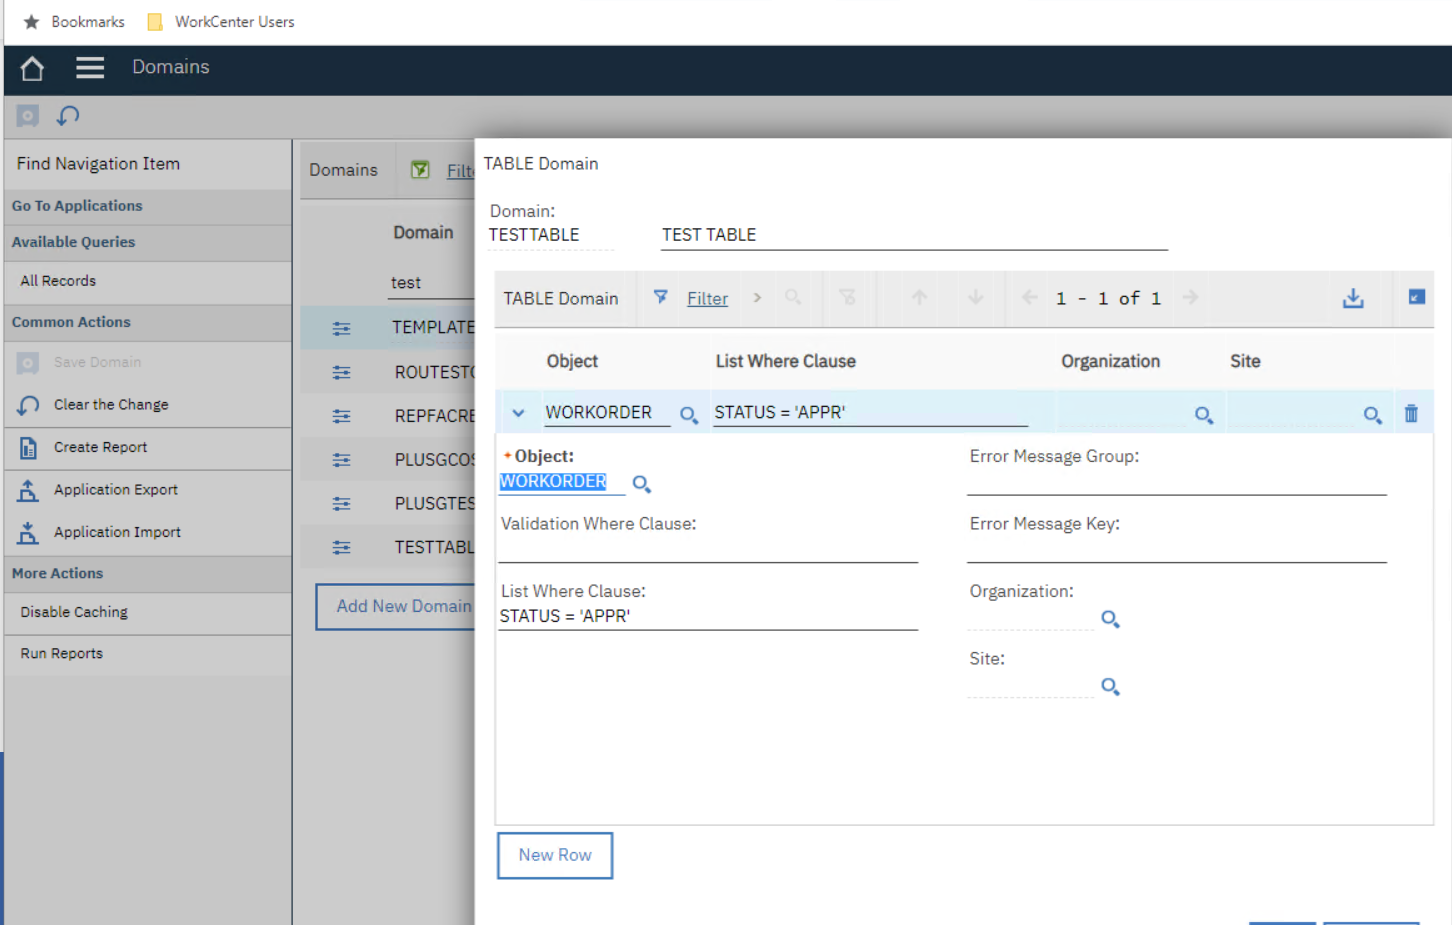This screenshot has width=1452, height=925.
Task: Open row actions icon for TEMPLATE domain
Action: [x=341, y=328]
